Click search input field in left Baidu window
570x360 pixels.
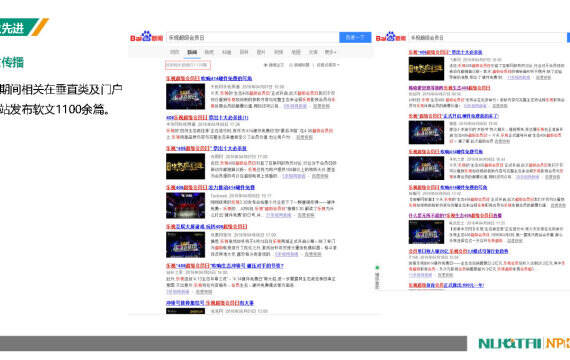coord(253,37)
